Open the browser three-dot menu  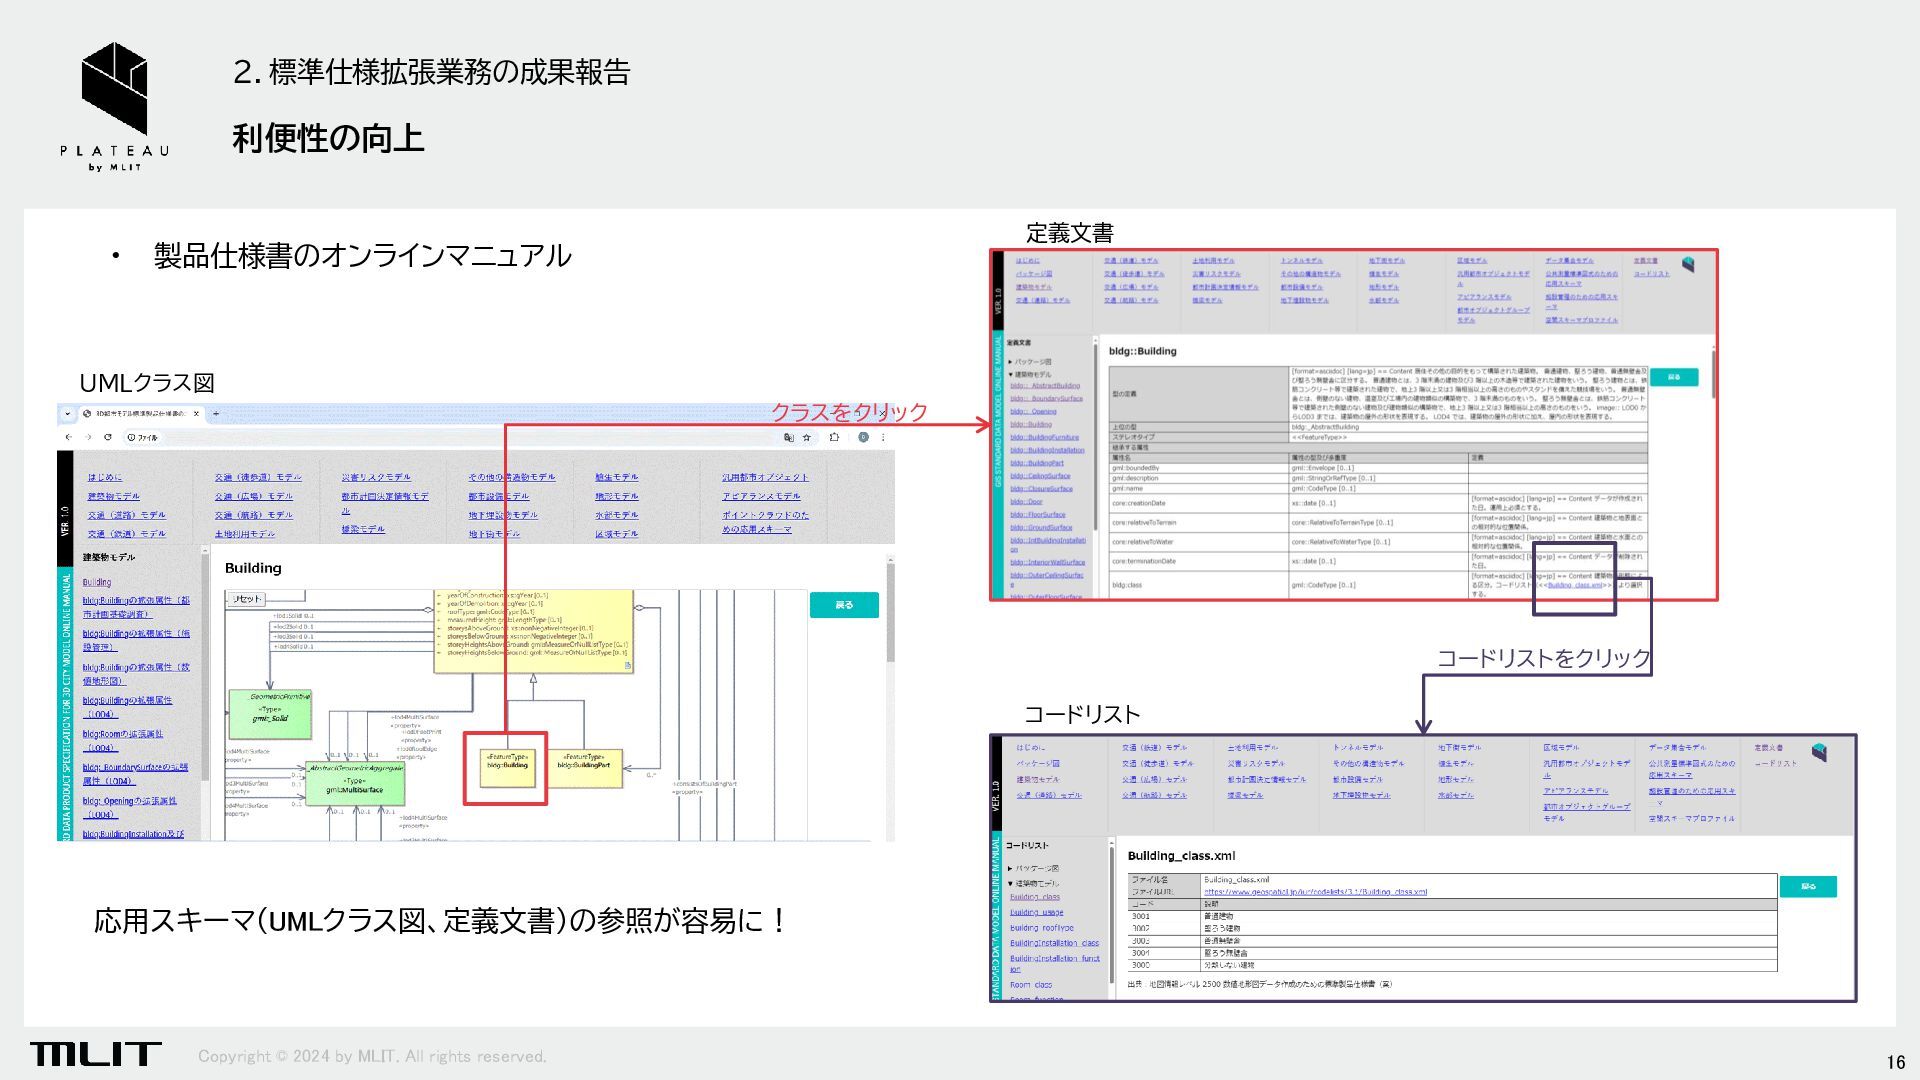[883, 437]
